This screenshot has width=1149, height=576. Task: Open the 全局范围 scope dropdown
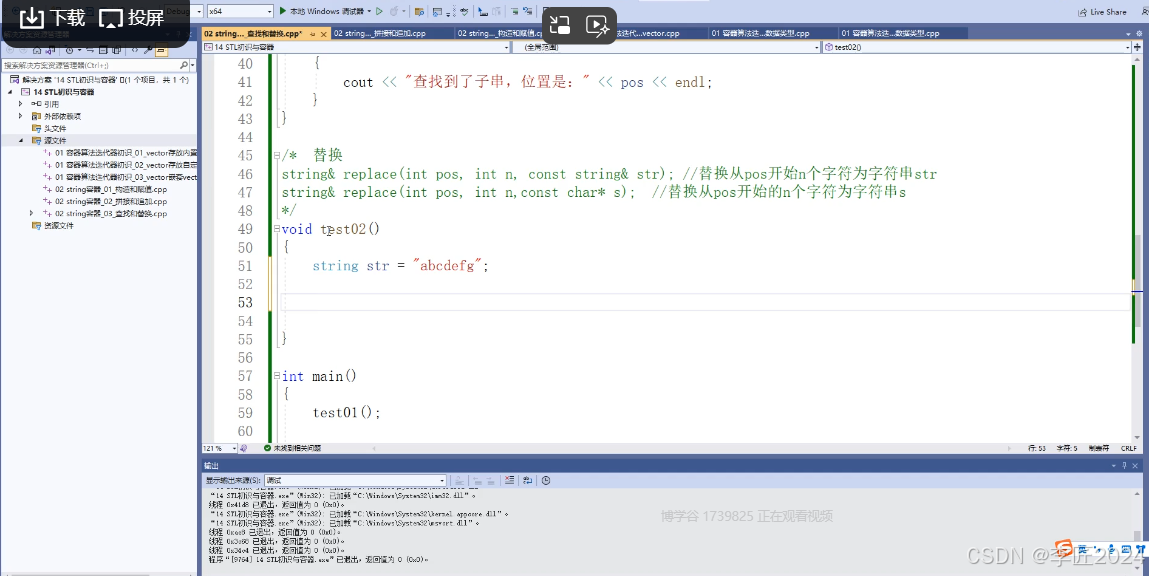(666, 47)
